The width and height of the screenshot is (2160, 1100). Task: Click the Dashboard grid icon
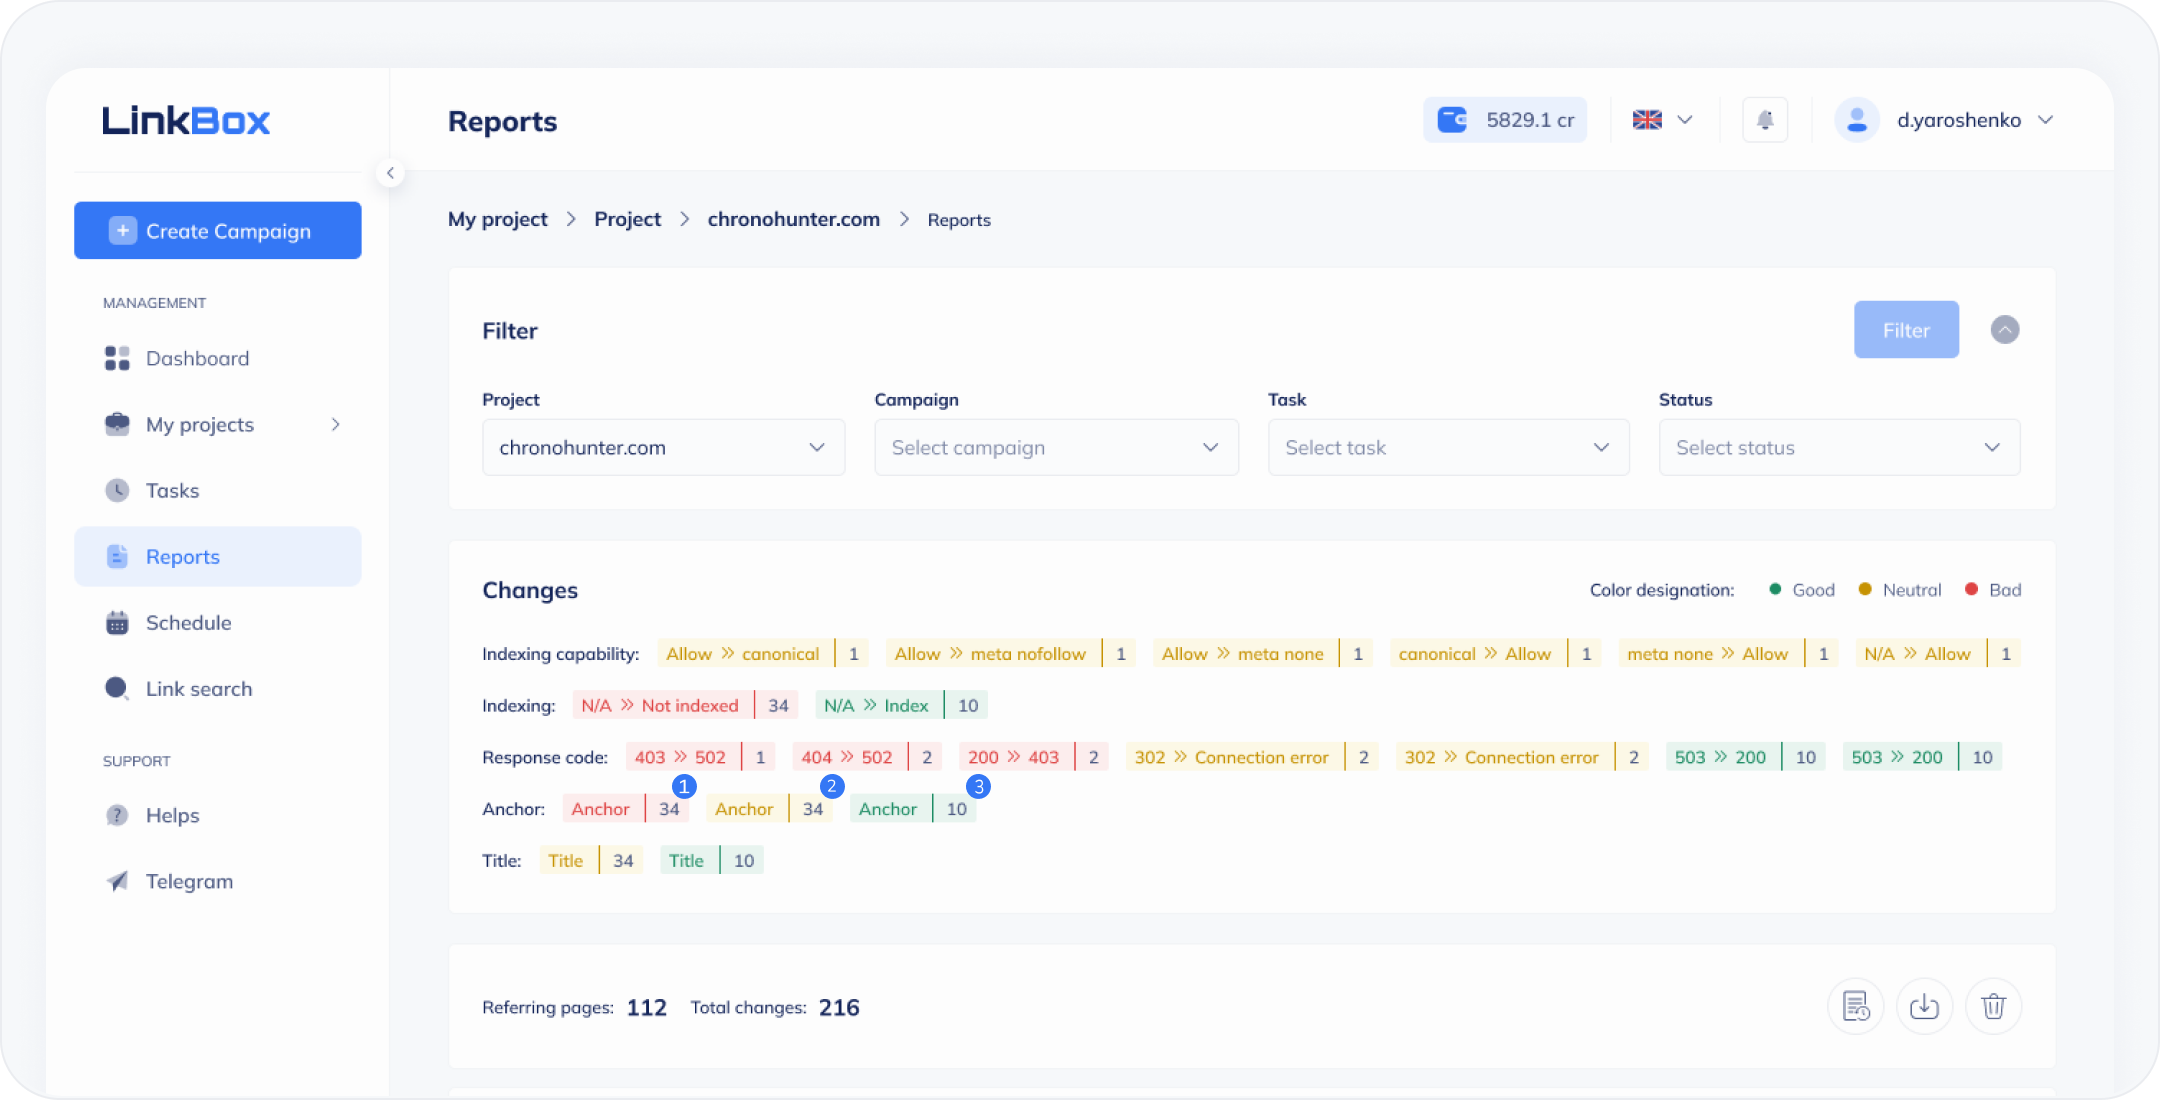click(x=117, y=358)
